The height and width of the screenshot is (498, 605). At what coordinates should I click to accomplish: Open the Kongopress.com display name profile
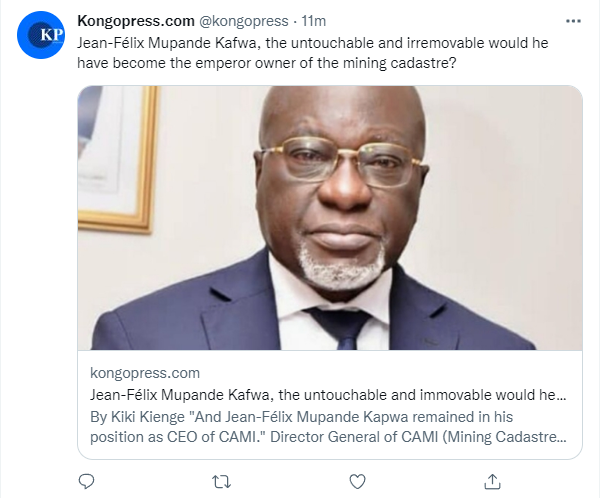click(135, 20)
